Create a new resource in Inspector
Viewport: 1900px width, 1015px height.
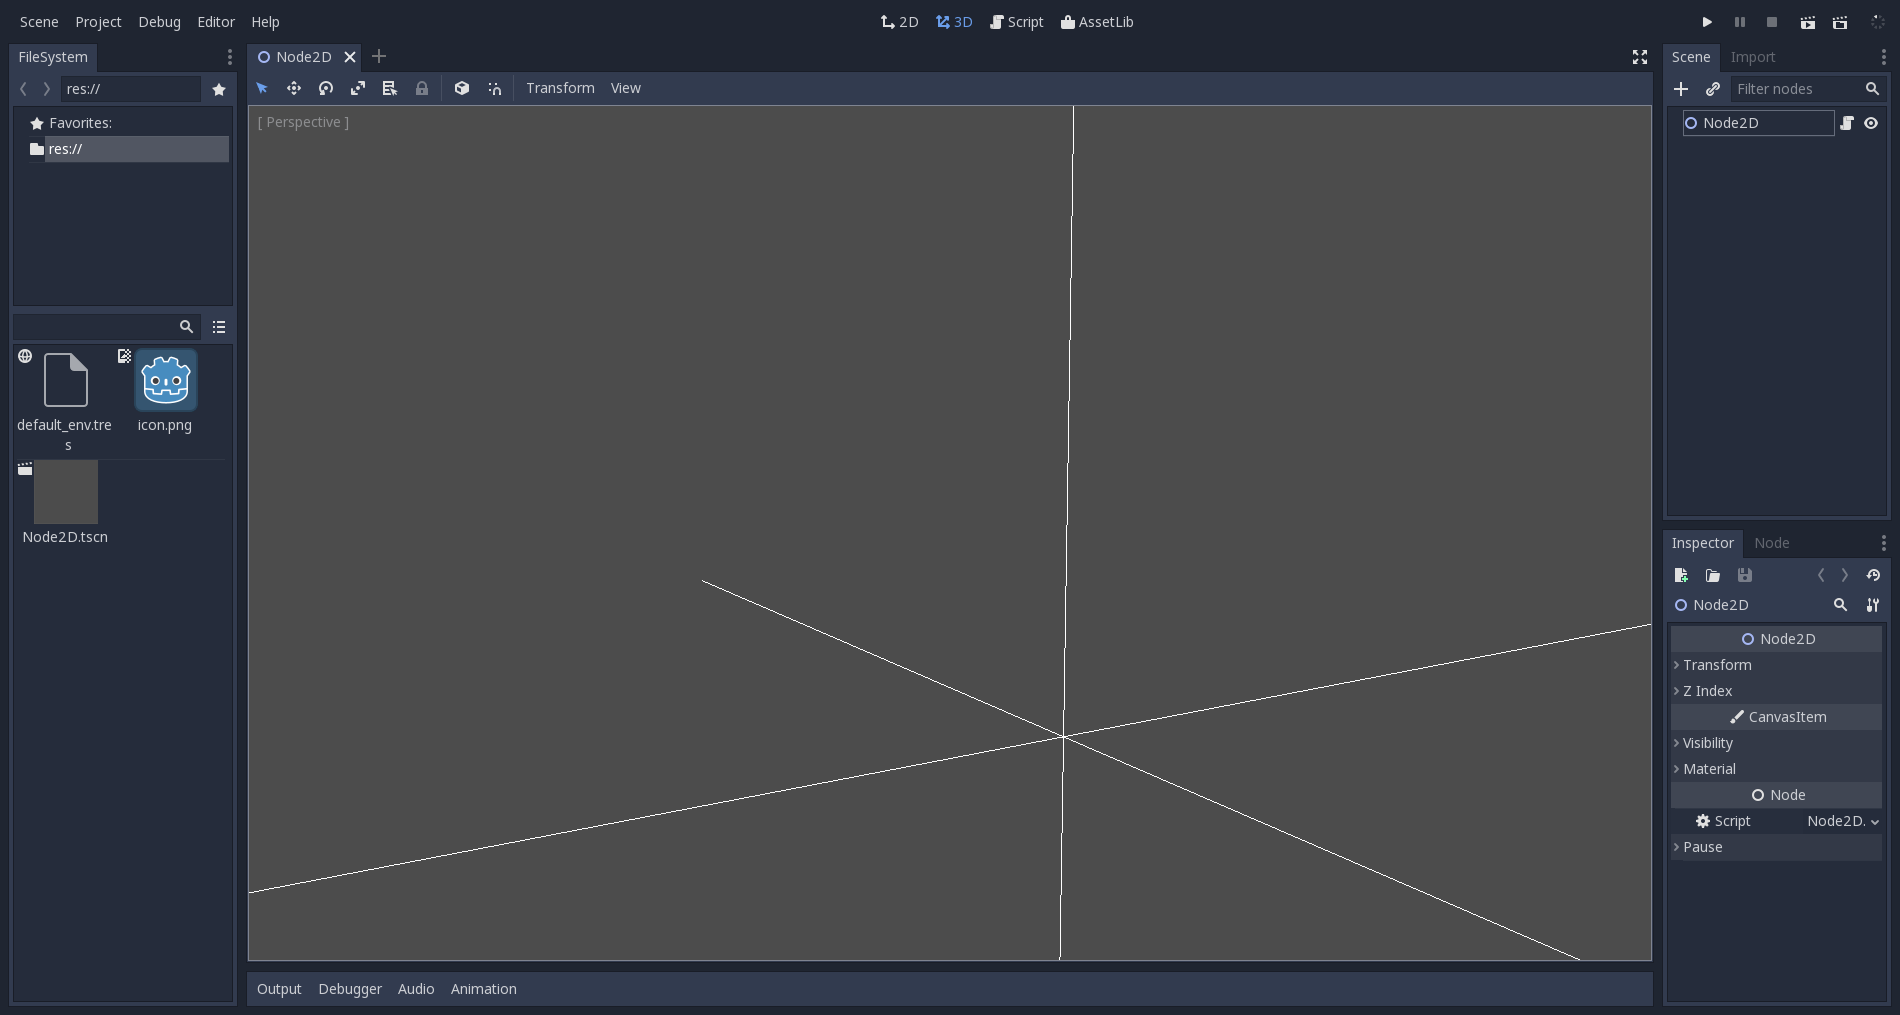1681,575
